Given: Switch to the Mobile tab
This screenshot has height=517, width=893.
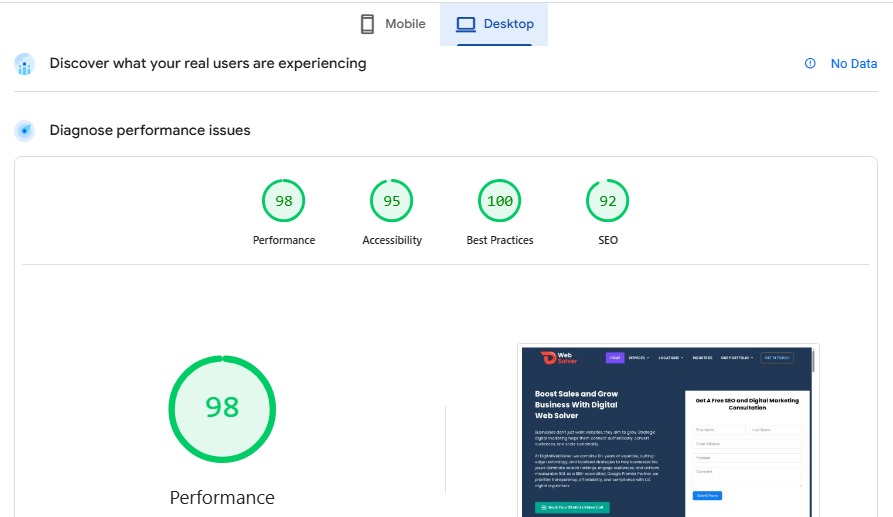Looking at the screenshot, I should click(x=393, y=24).
